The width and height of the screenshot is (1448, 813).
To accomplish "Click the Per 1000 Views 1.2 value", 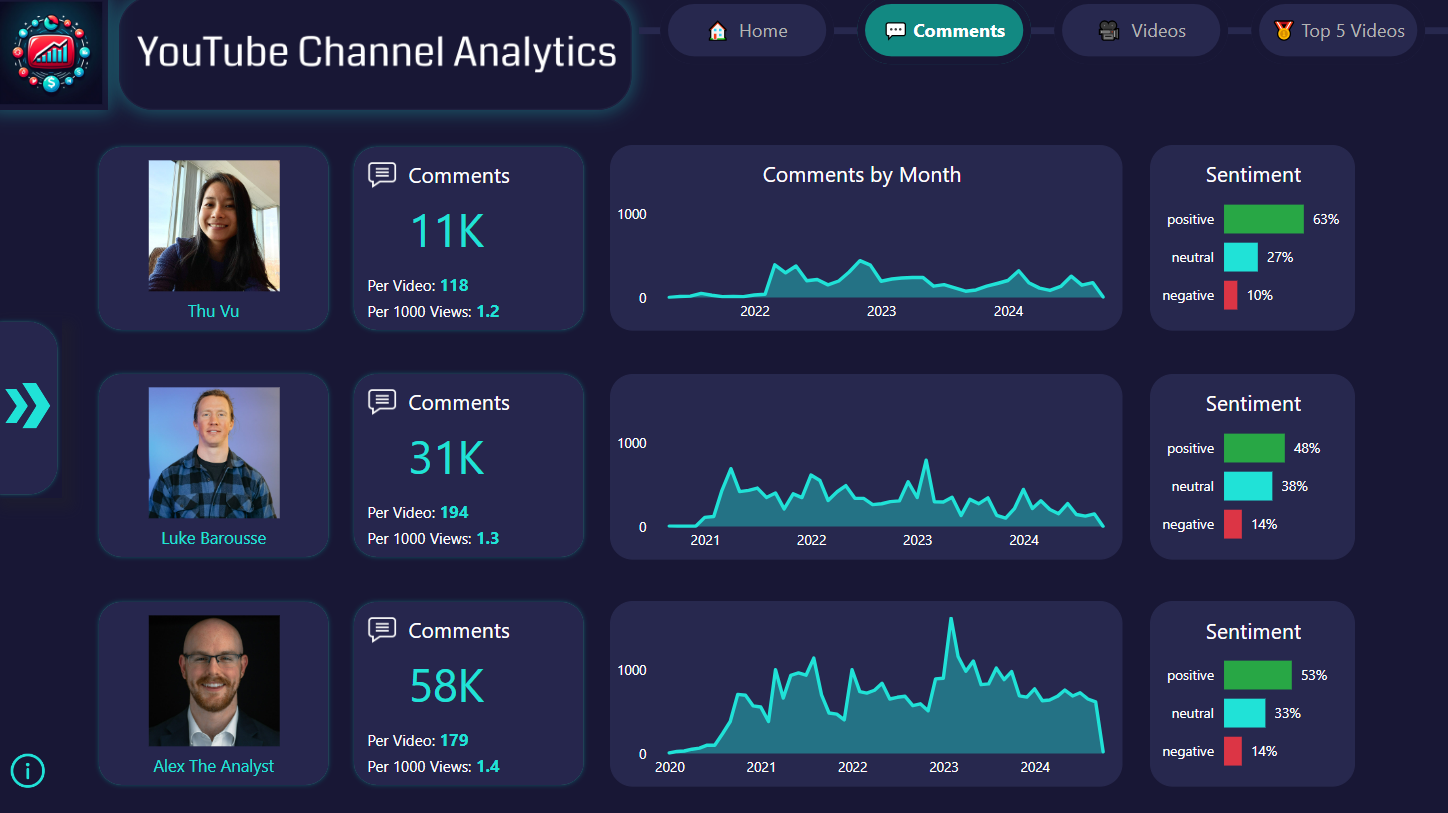I will click(x=488, y=311).
